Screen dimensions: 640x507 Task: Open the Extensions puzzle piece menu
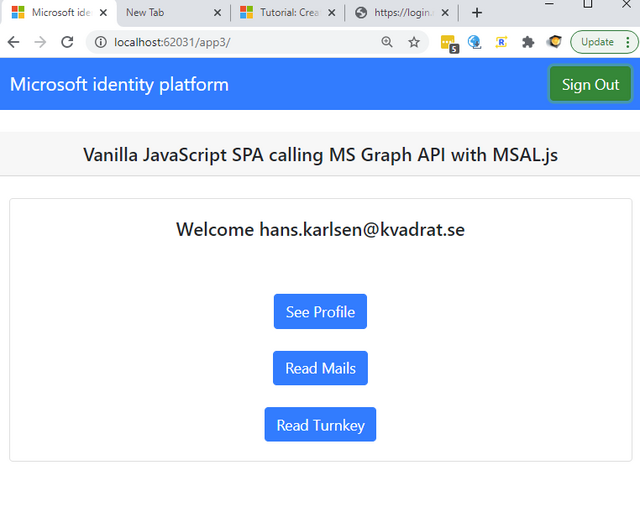coord(528,42)
